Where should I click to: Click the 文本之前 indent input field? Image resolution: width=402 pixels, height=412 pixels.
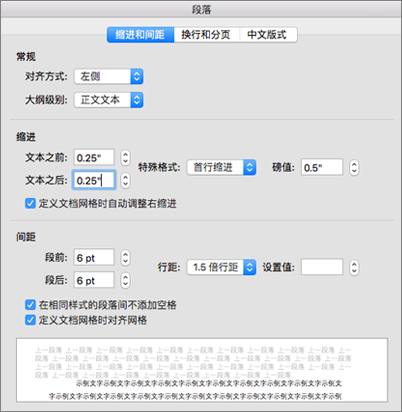(94, 157)
